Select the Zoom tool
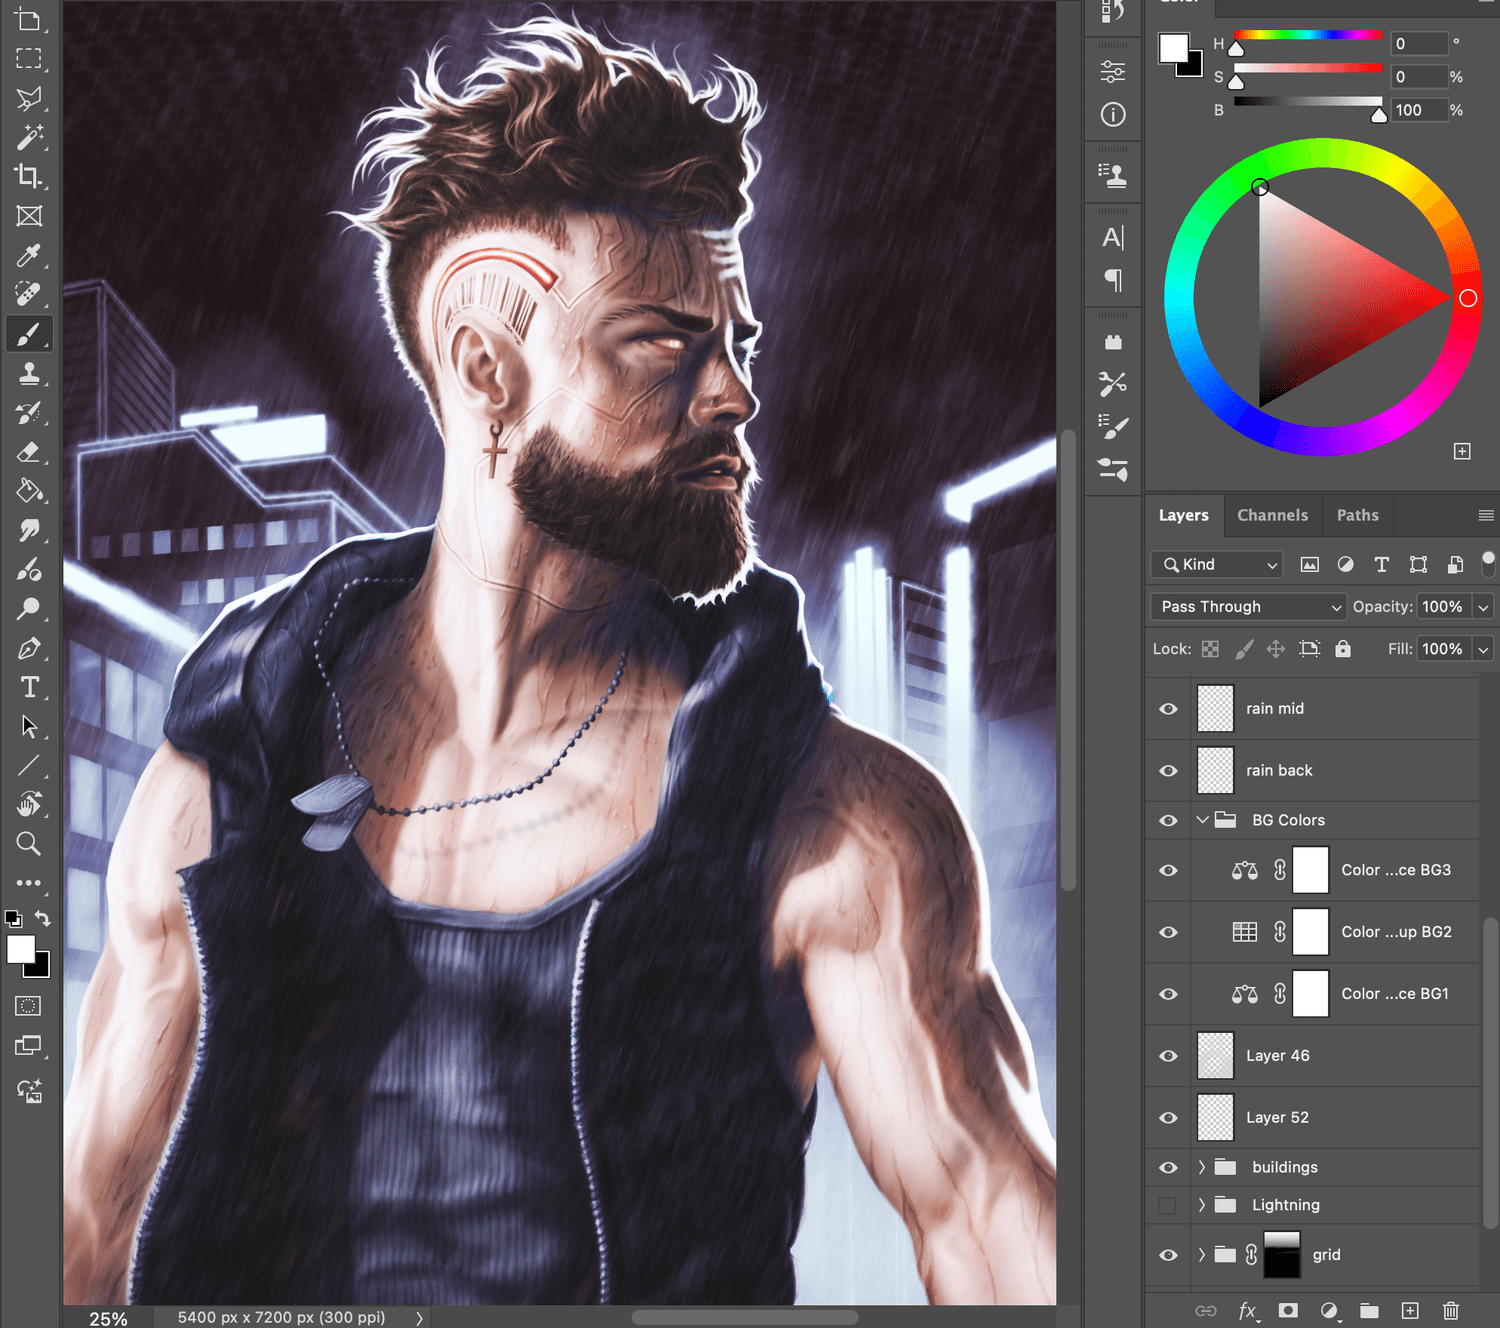This screenshot has width=1500, height=1328. (x=29, y=844)
